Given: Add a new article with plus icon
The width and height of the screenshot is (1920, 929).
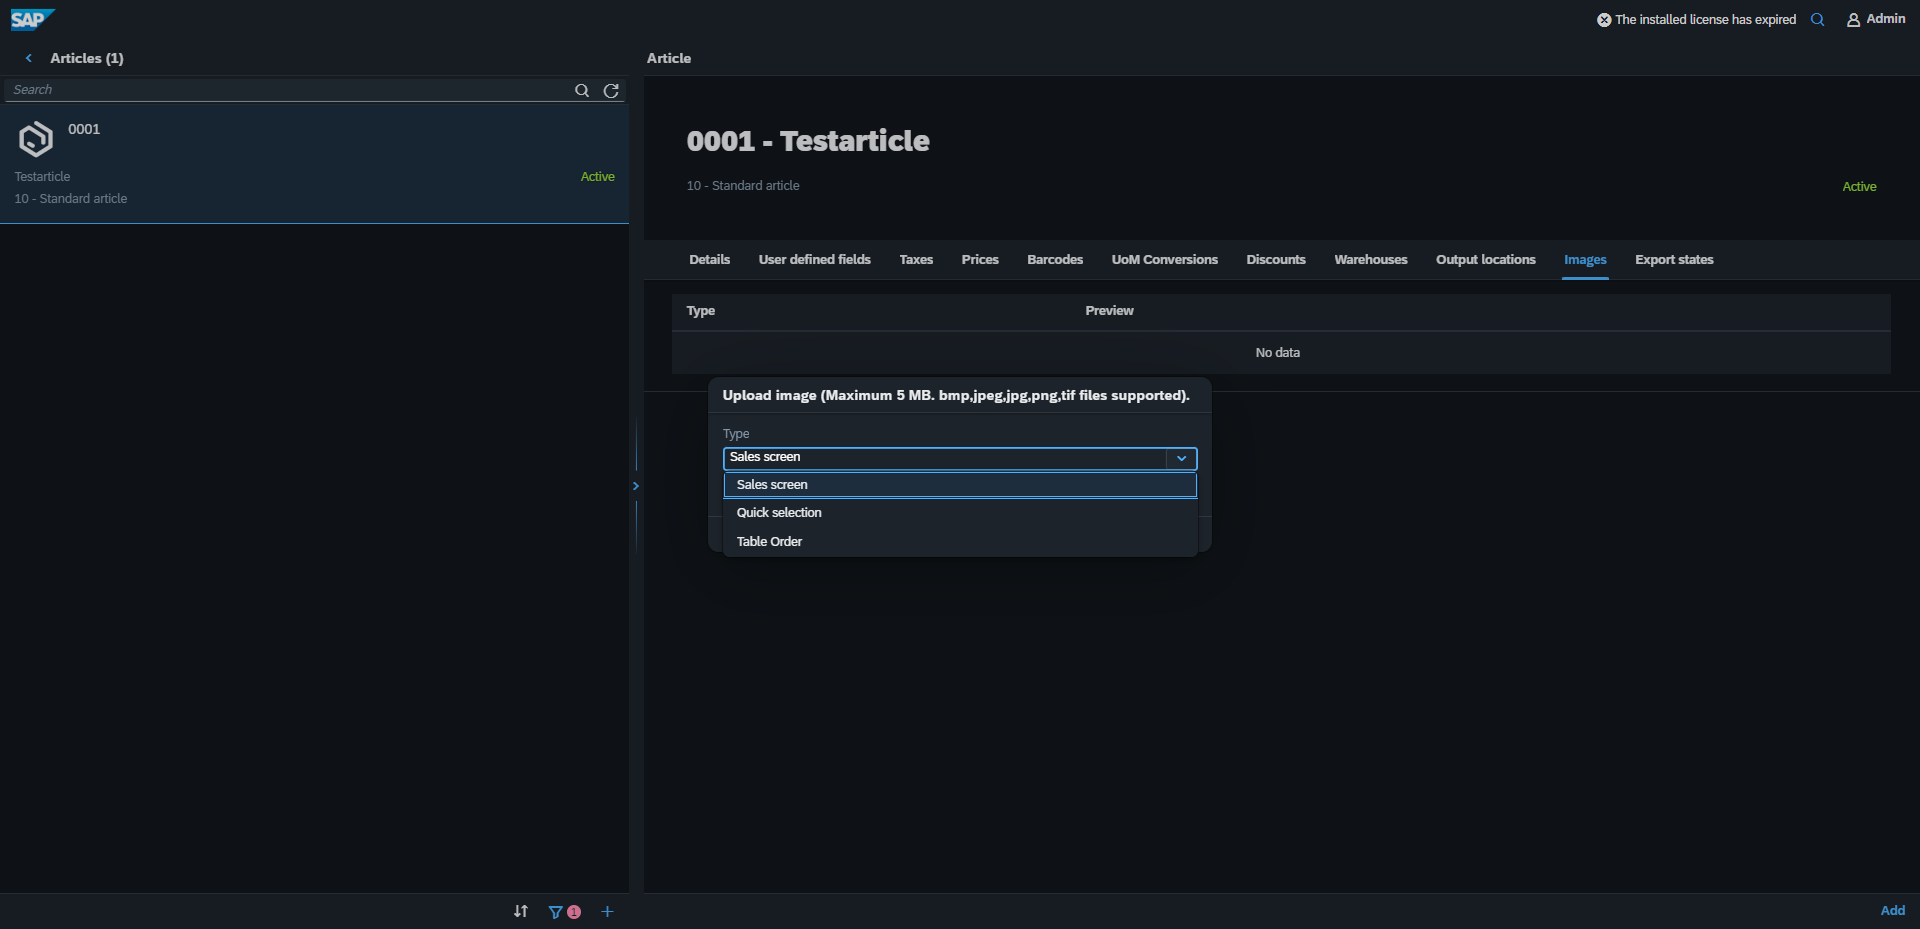Looking at the screenshot, I should (607, 911).
